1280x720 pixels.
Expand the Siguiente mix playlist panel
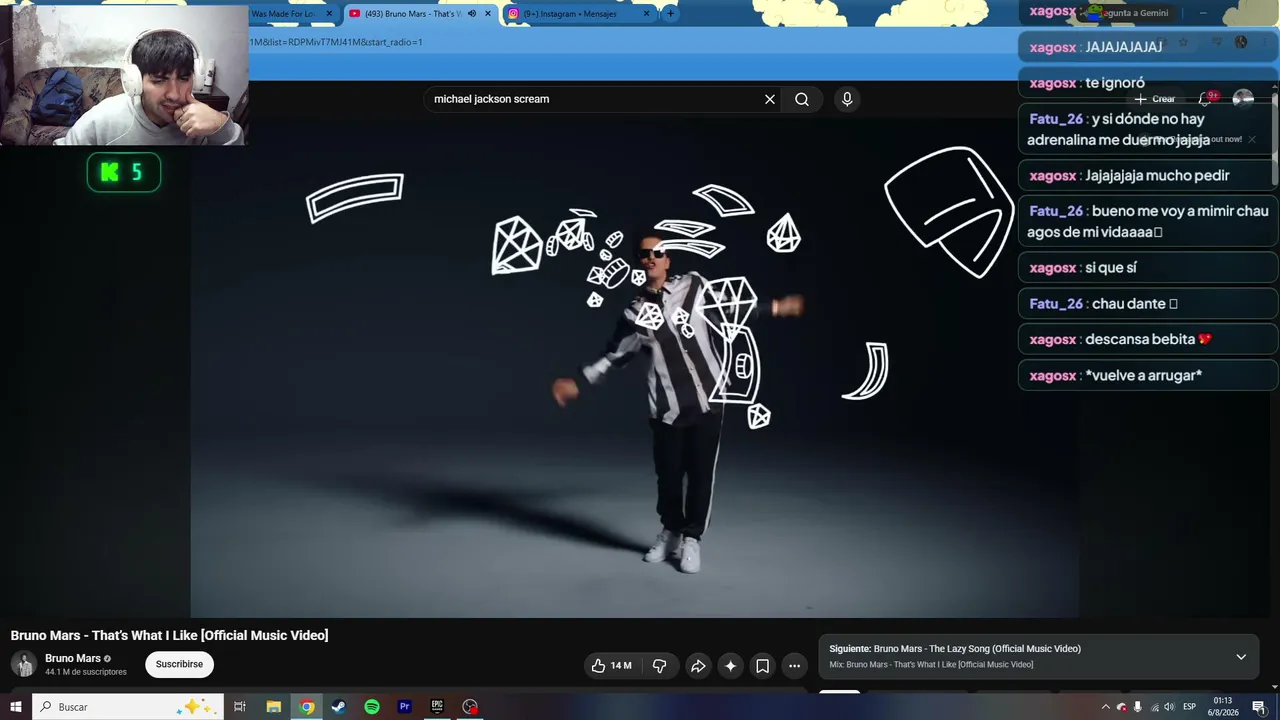pos(1241,657)
